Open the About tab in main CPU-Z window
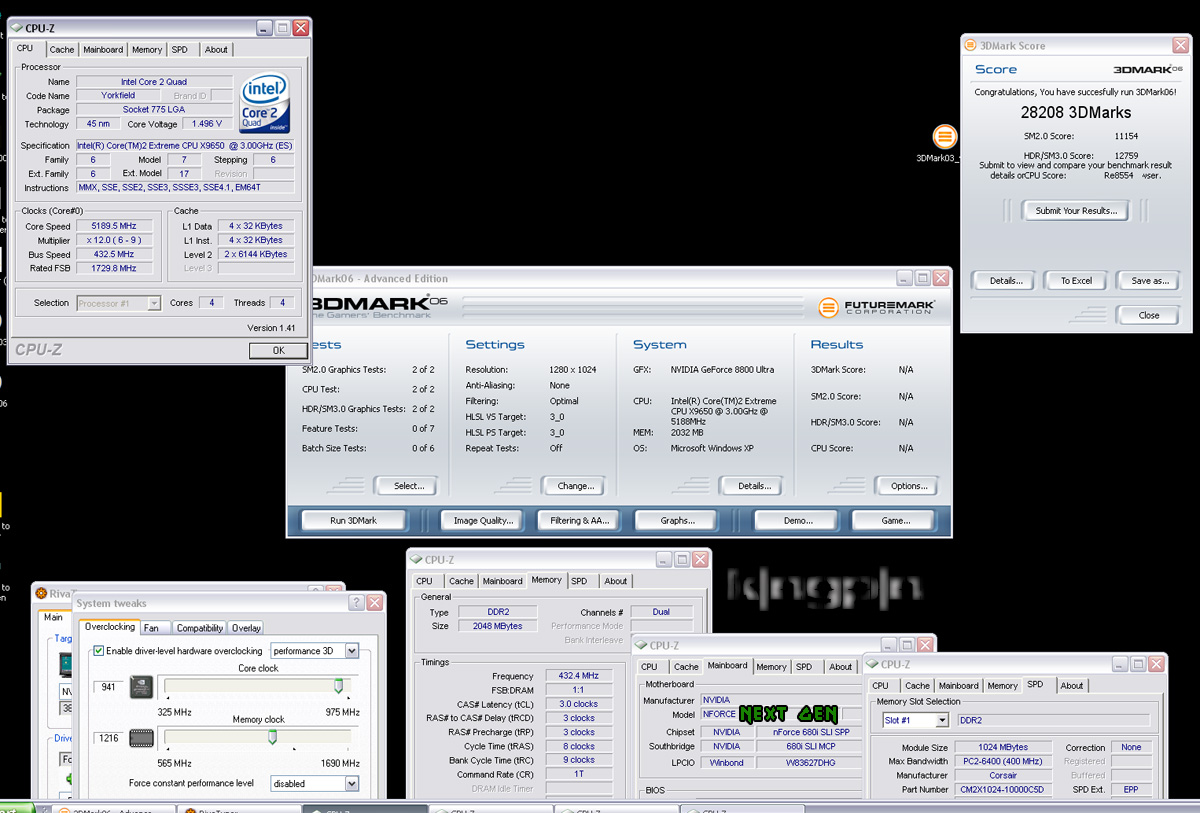 [x=216, y=49]
